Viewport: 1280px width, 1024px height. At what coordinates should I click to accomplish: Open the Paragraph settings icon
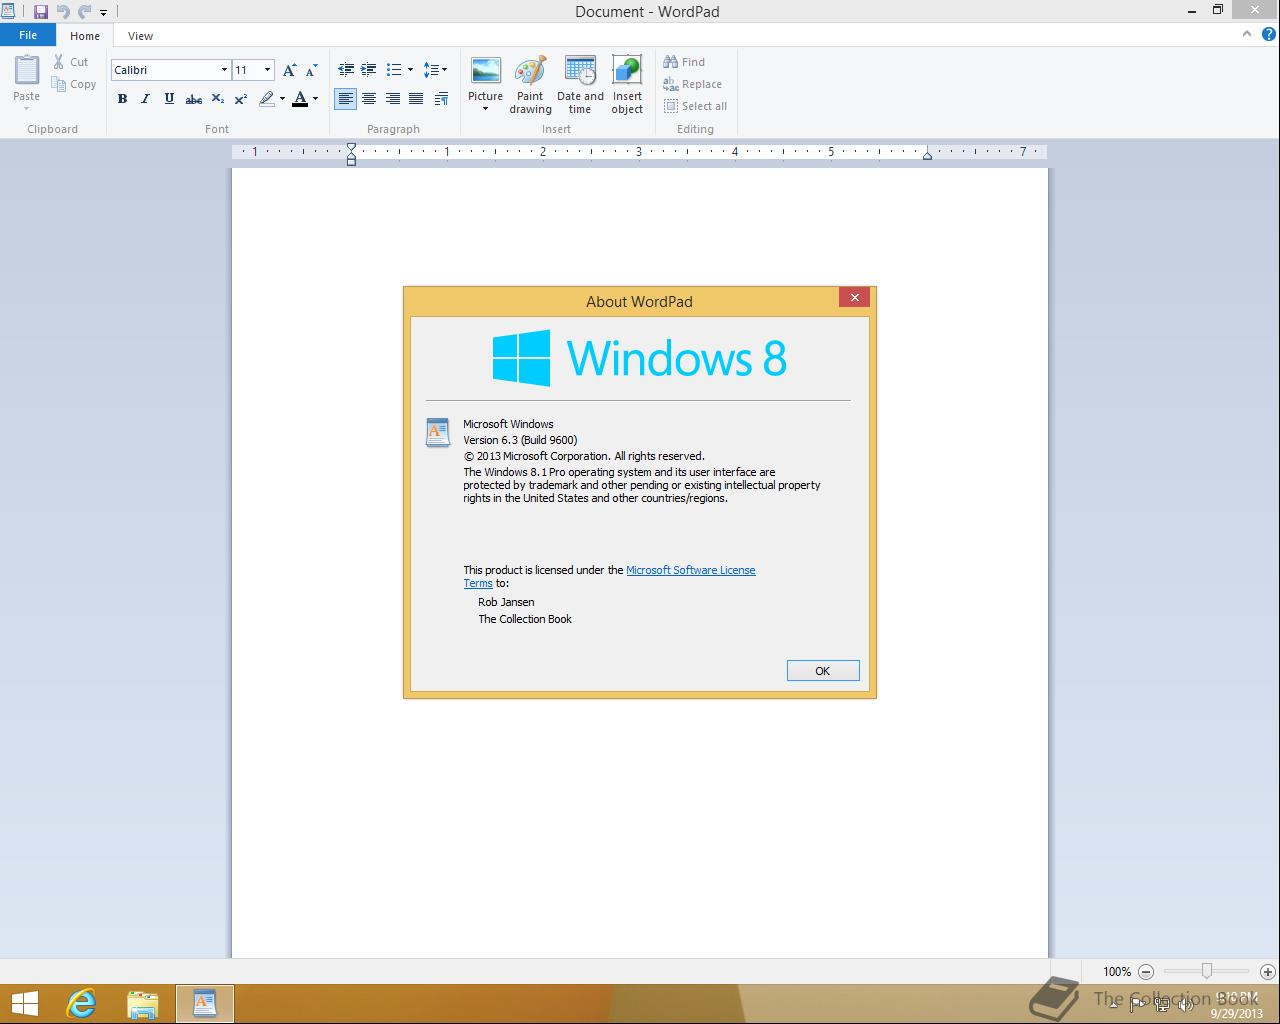tap(443, 99)
